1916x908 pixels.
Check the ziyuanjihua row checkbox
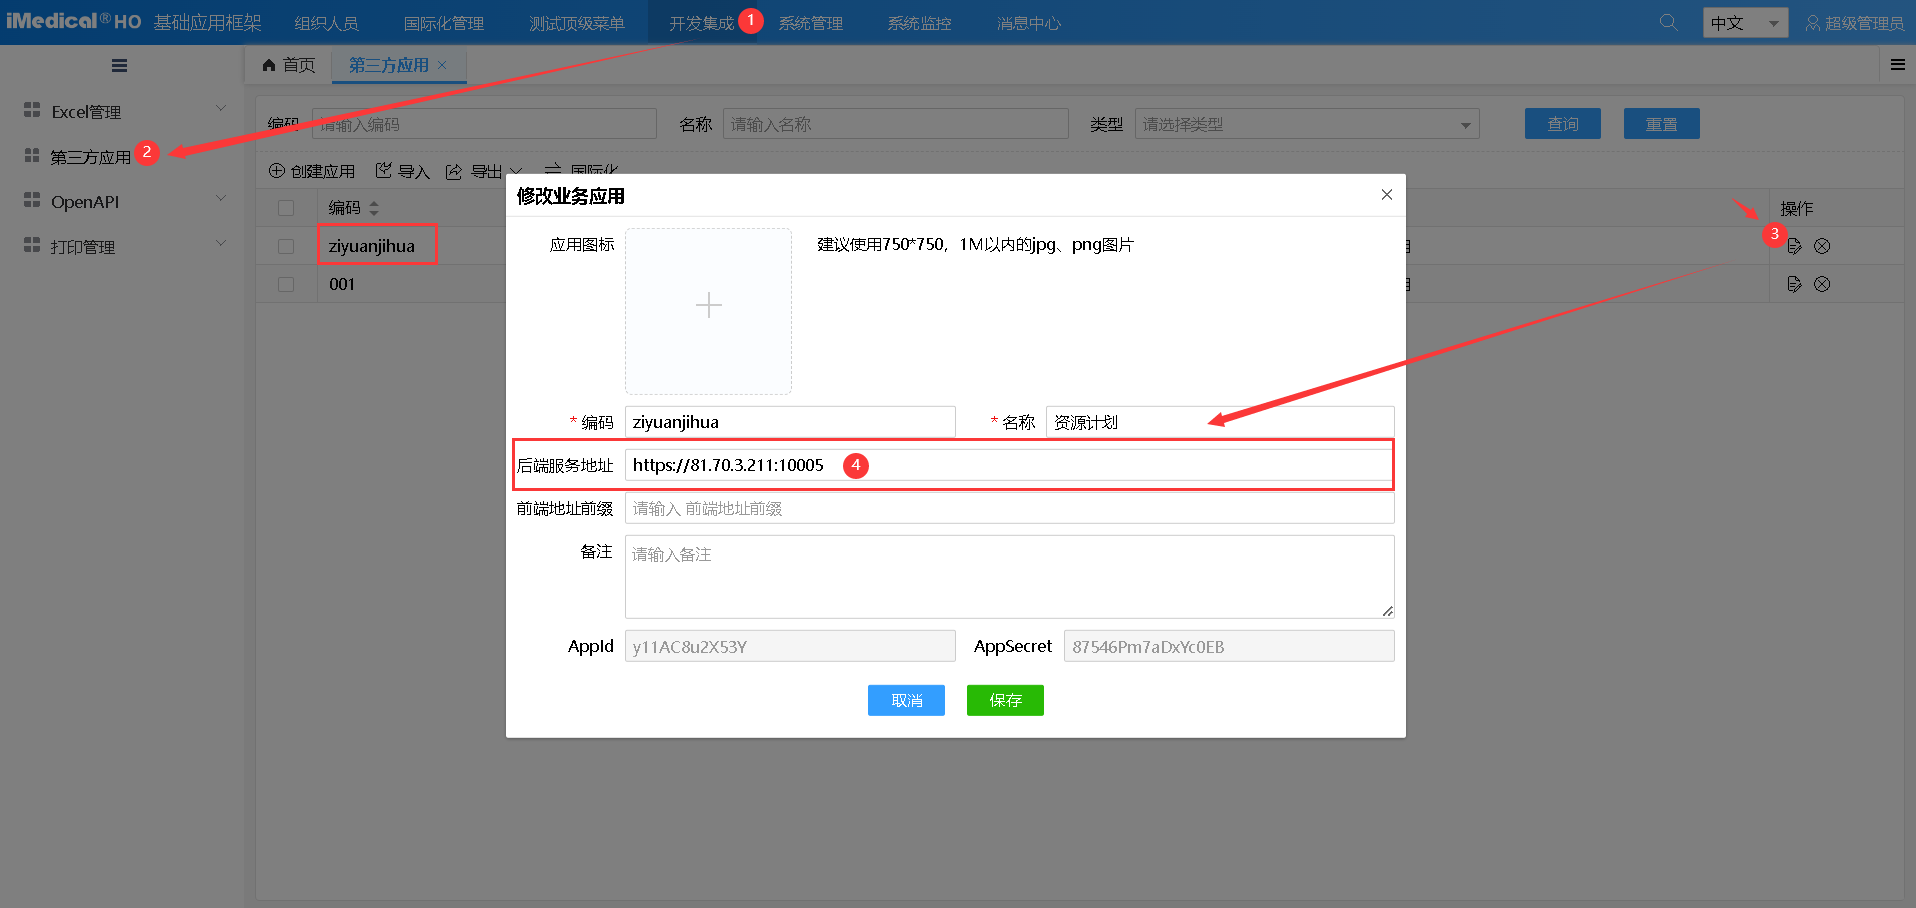pos(286,246)
